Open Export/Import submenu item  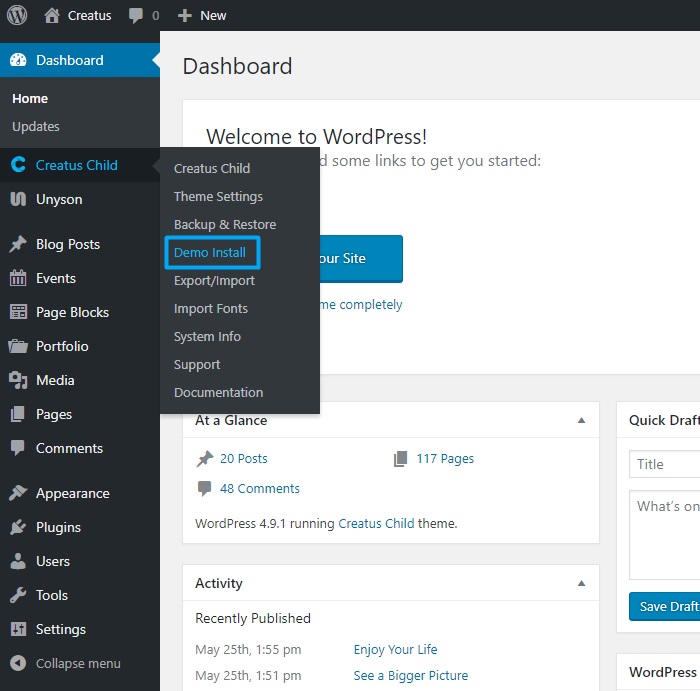click(x=214, y=280)
